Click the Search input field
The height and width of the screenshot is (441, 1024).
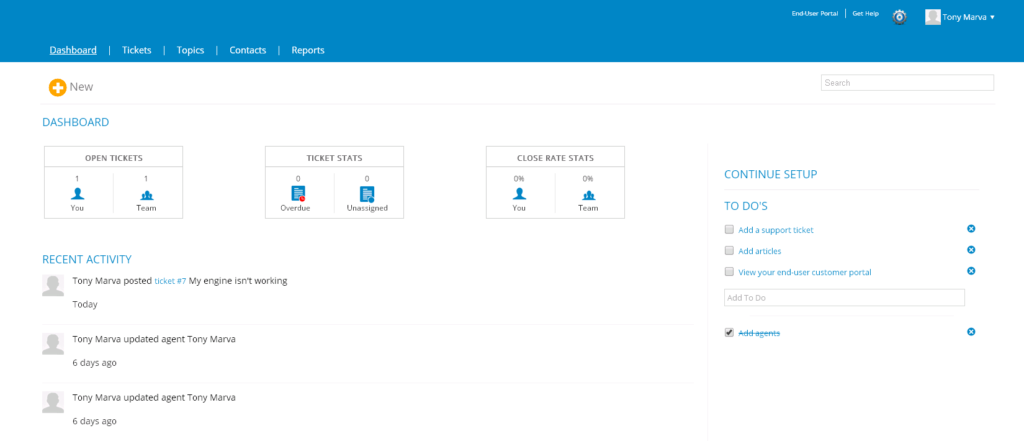click(x=907, y=82)
